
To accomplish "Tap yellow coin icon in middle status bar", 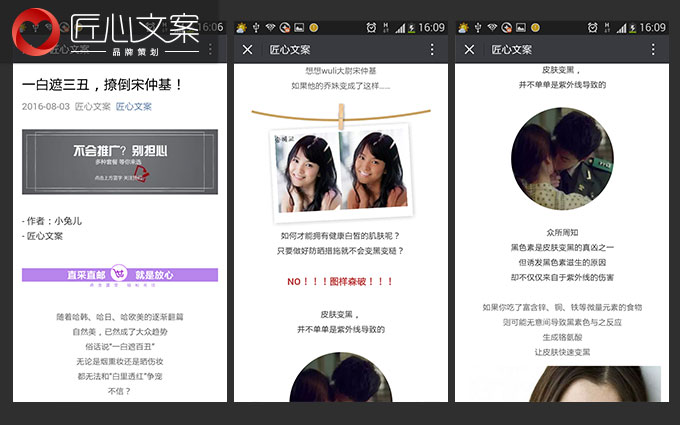I will (314, 28).
